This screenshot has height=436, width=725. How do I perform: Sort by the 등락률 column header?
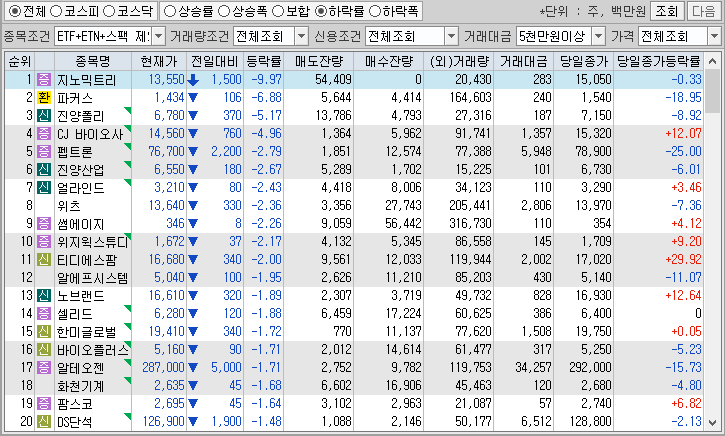click(264, 61)
